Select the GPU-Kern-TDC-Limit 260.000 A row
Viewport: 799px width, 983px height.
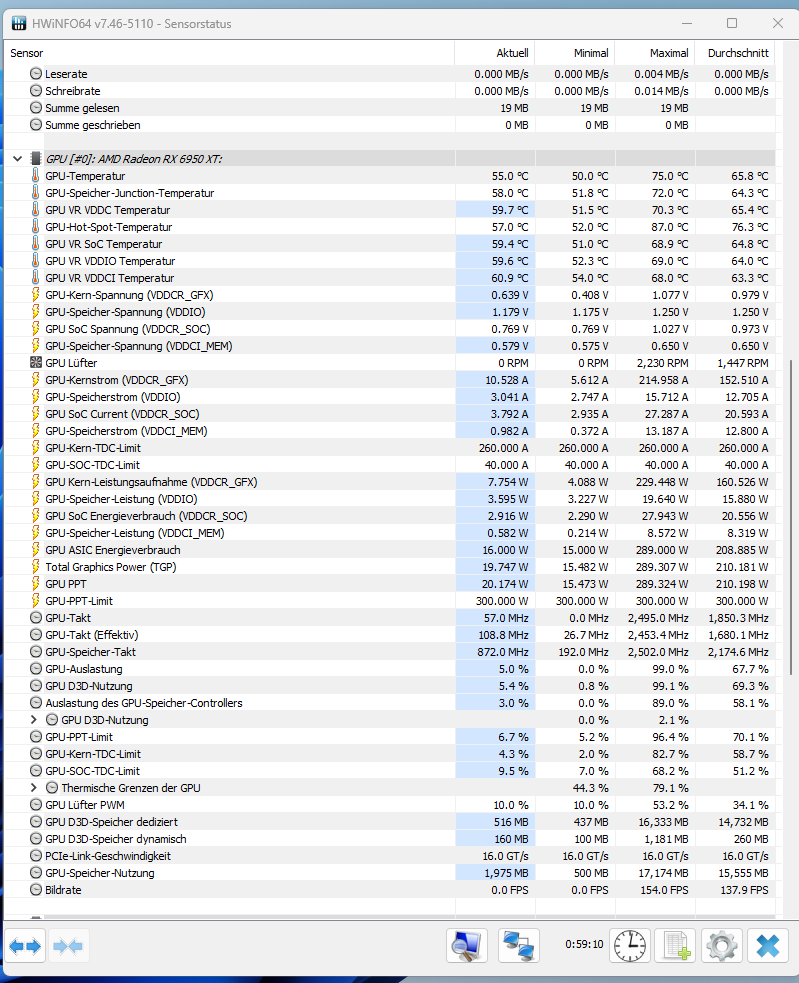coord(389,448)
